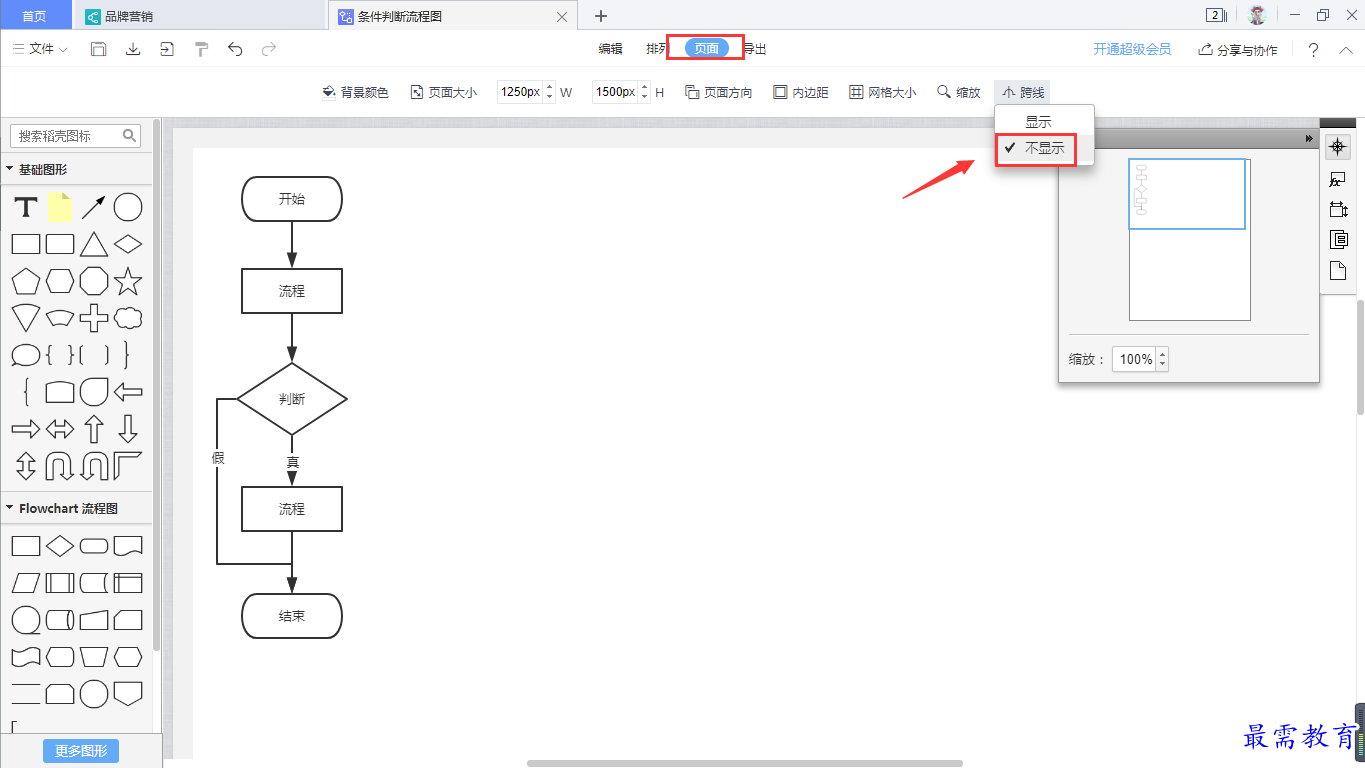Click 分享与协作 button
The width and height of the screenshot is (1365, 768).
coord(1238,50)
